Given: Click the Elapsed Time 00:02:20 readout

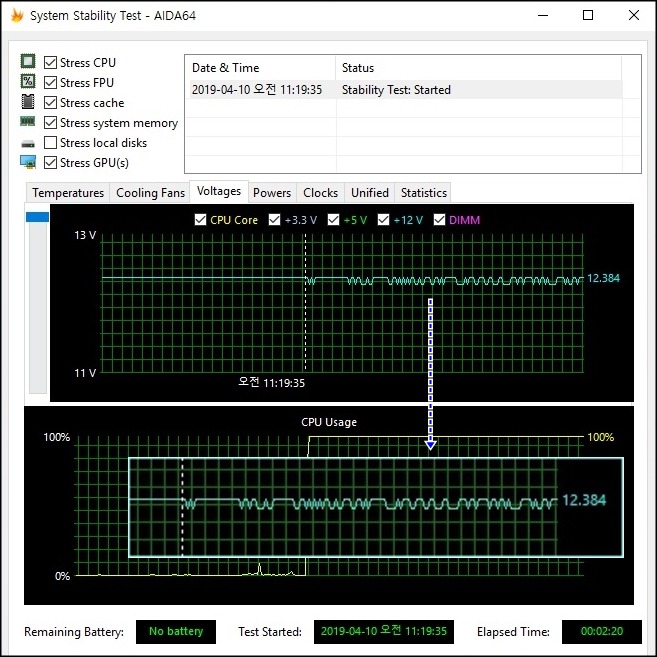Looking at the screenshot, I should [602, 631].
